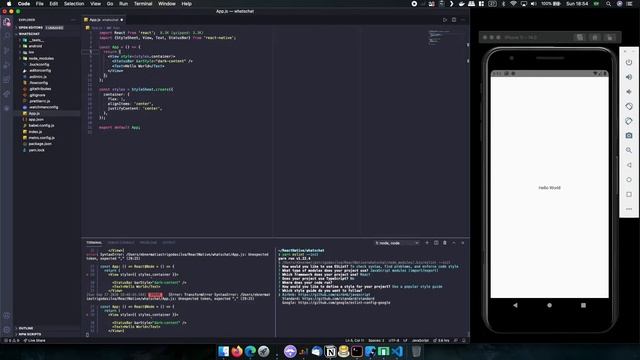Click Hello World text in the emulator
This screenshot has width=640, height=360.
[549, 188]
